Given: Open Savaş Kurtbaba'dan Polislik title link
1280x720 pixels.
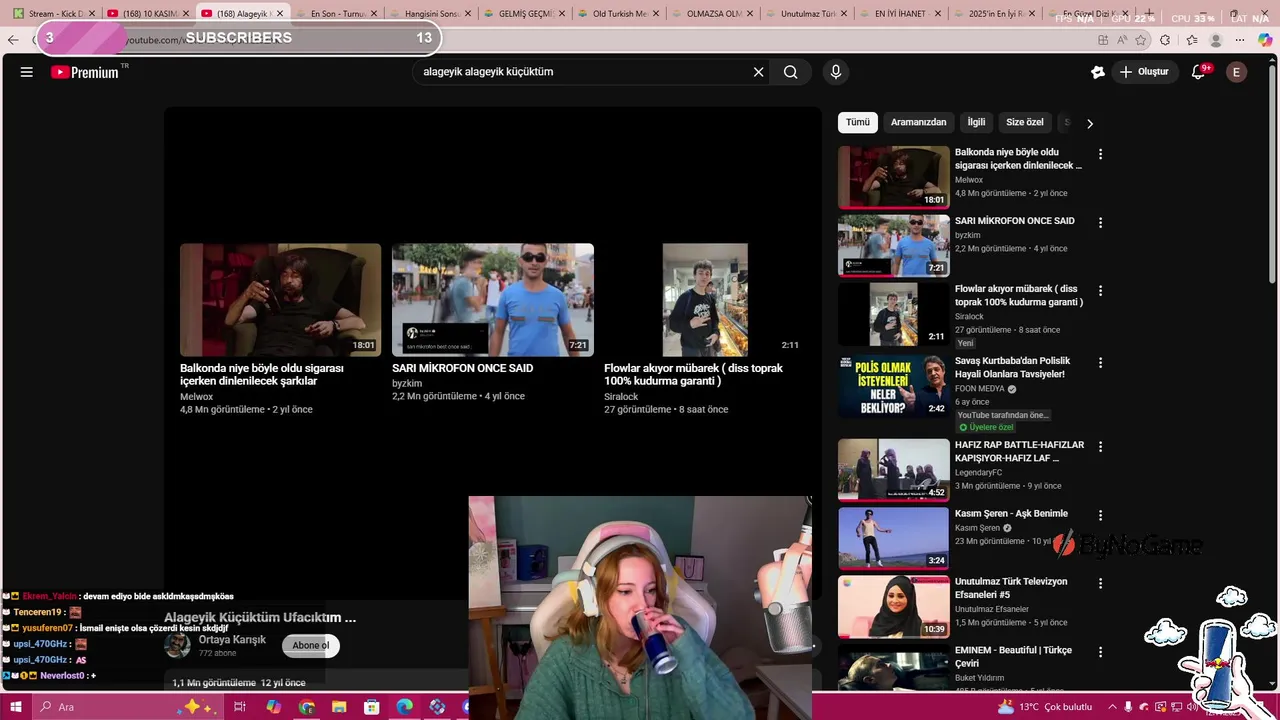Looking at the screenshot, I should 1012,367.
